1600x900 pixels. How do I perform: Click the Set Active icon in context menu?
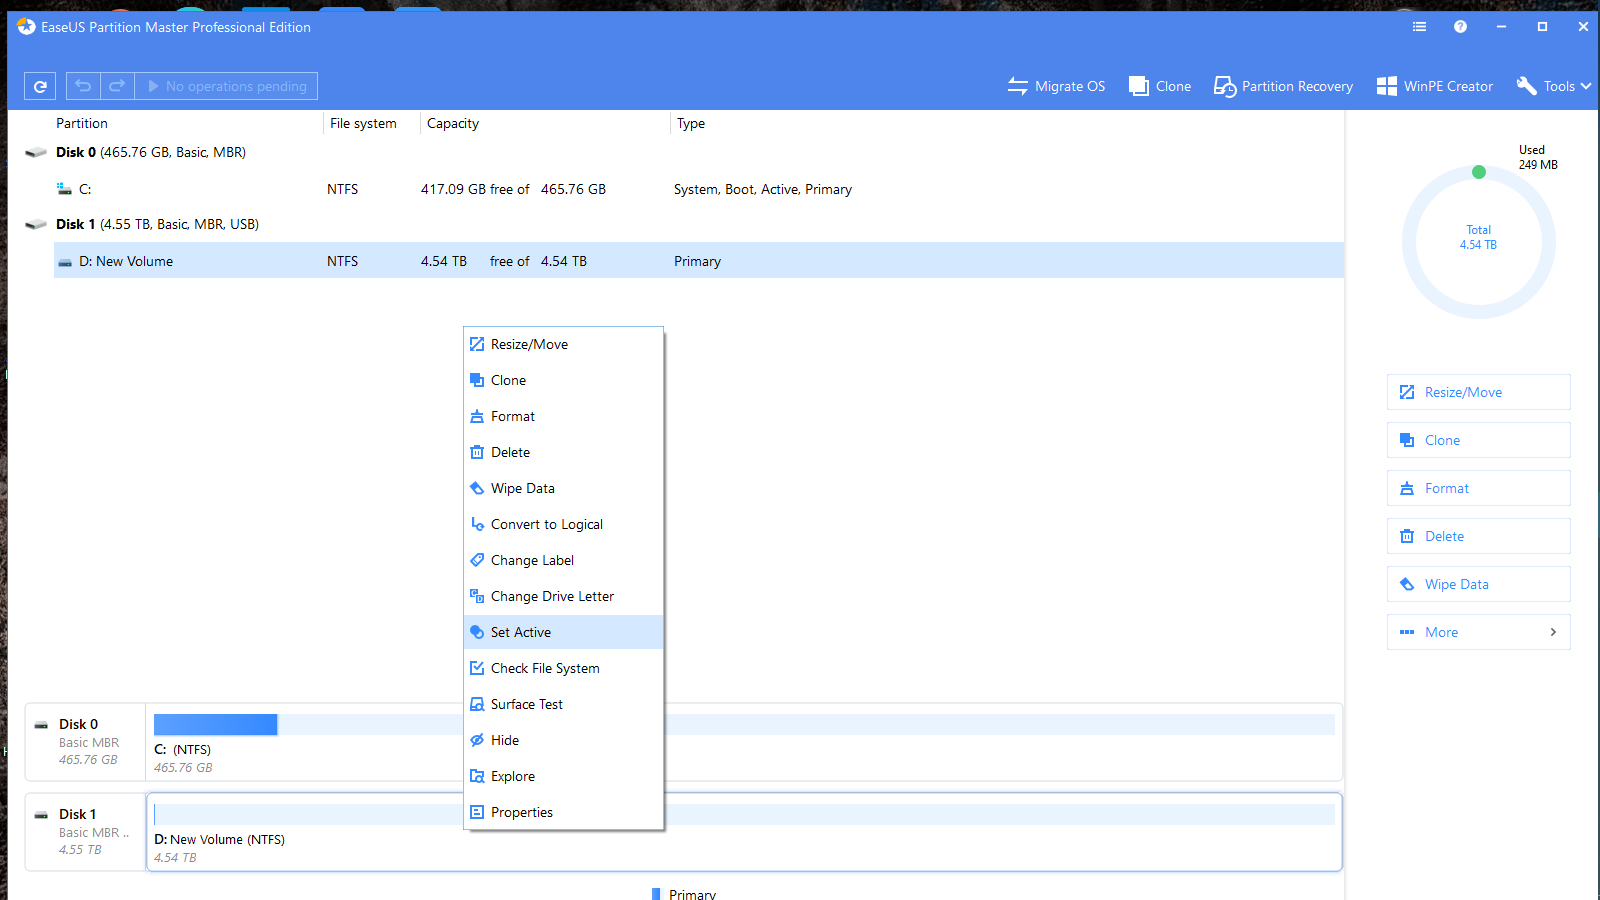pyautogui.click(x=477, y=632)
